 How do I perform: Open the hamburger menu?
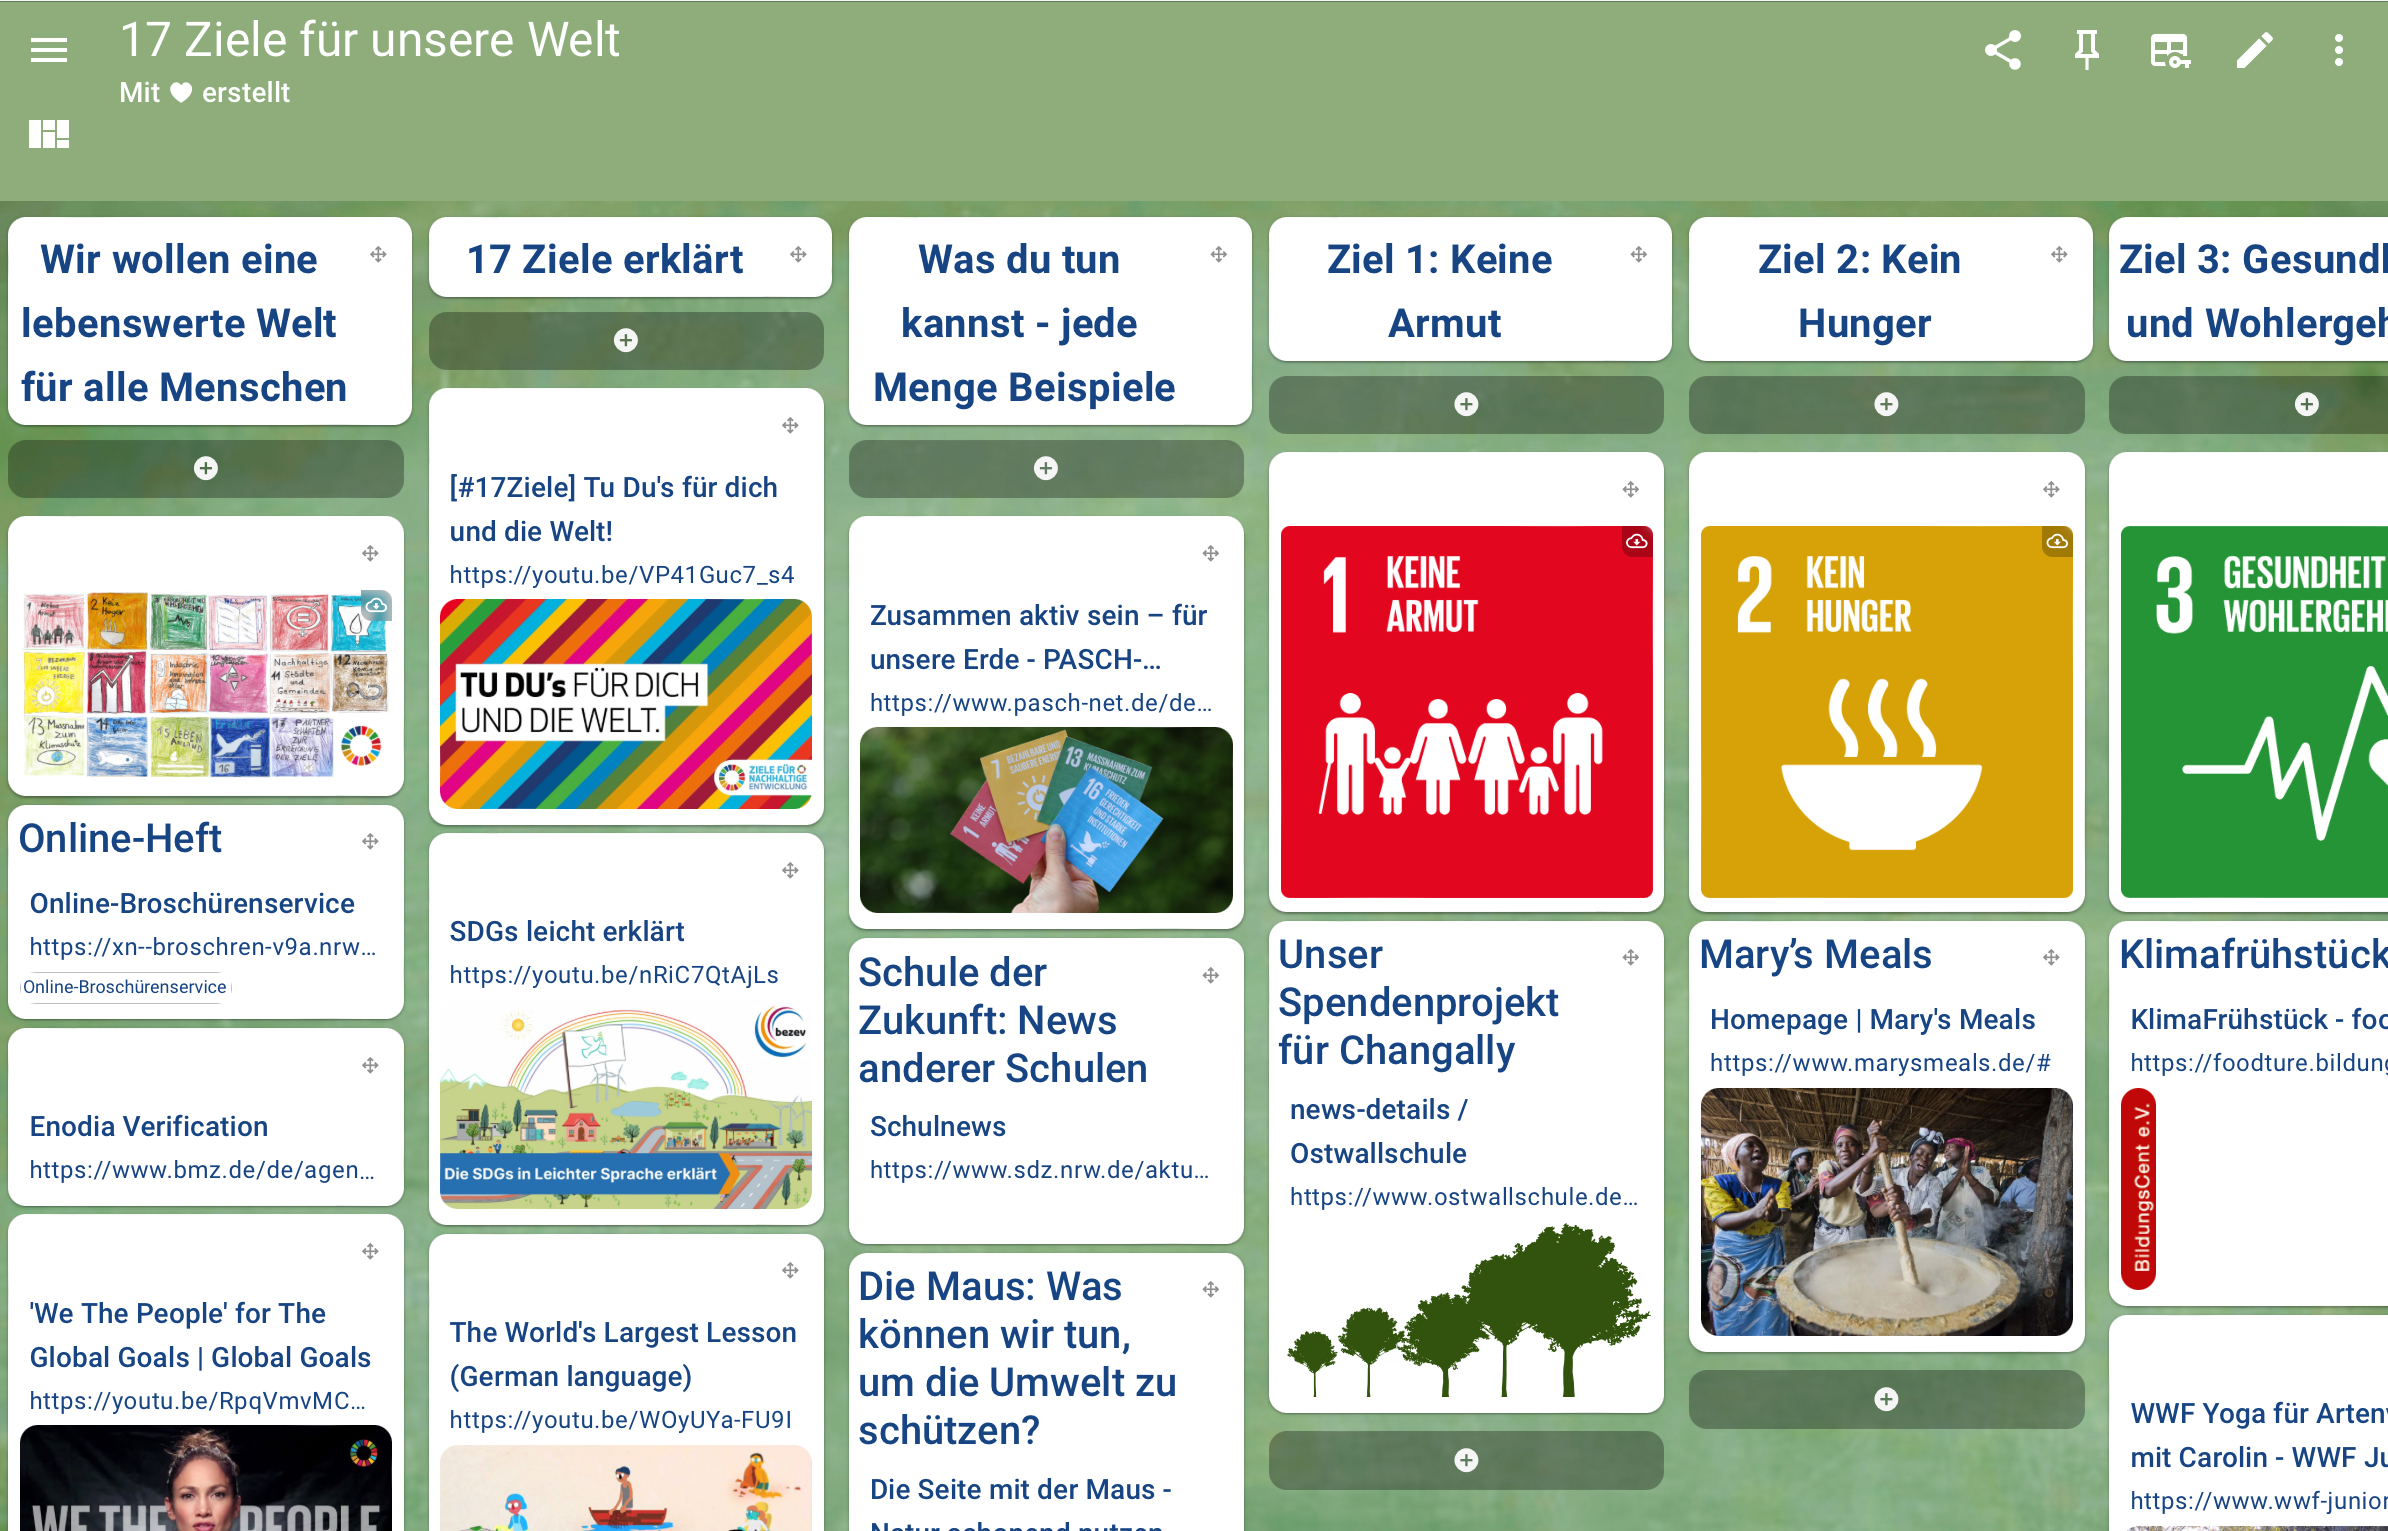(x=49, y=50)
